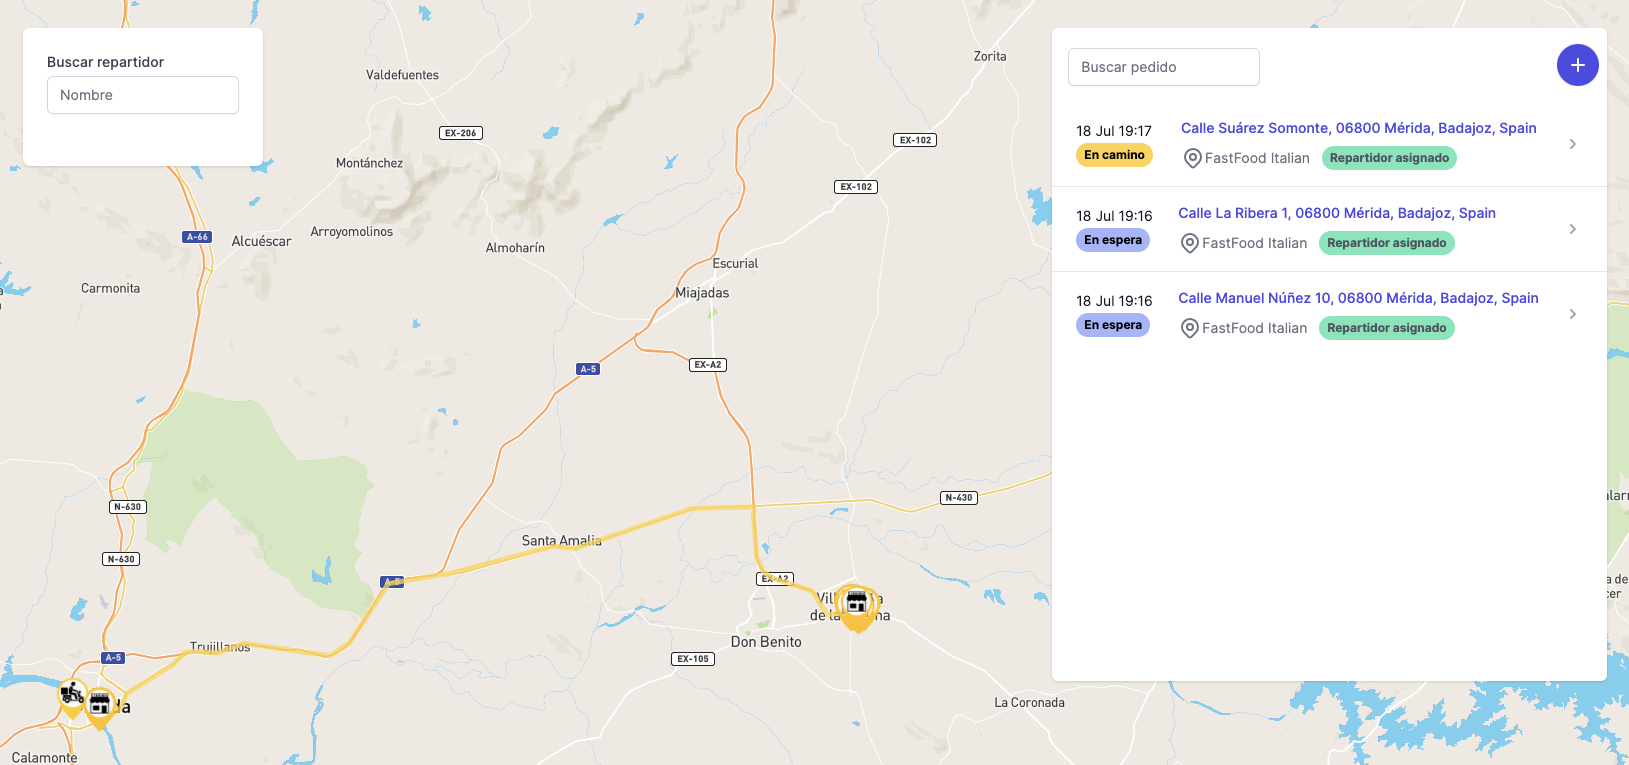This screenshot has width=1629, height=765.
Task: Click the Buscar repartidor label
Action: pyautogui.click(x=105, y=62)
